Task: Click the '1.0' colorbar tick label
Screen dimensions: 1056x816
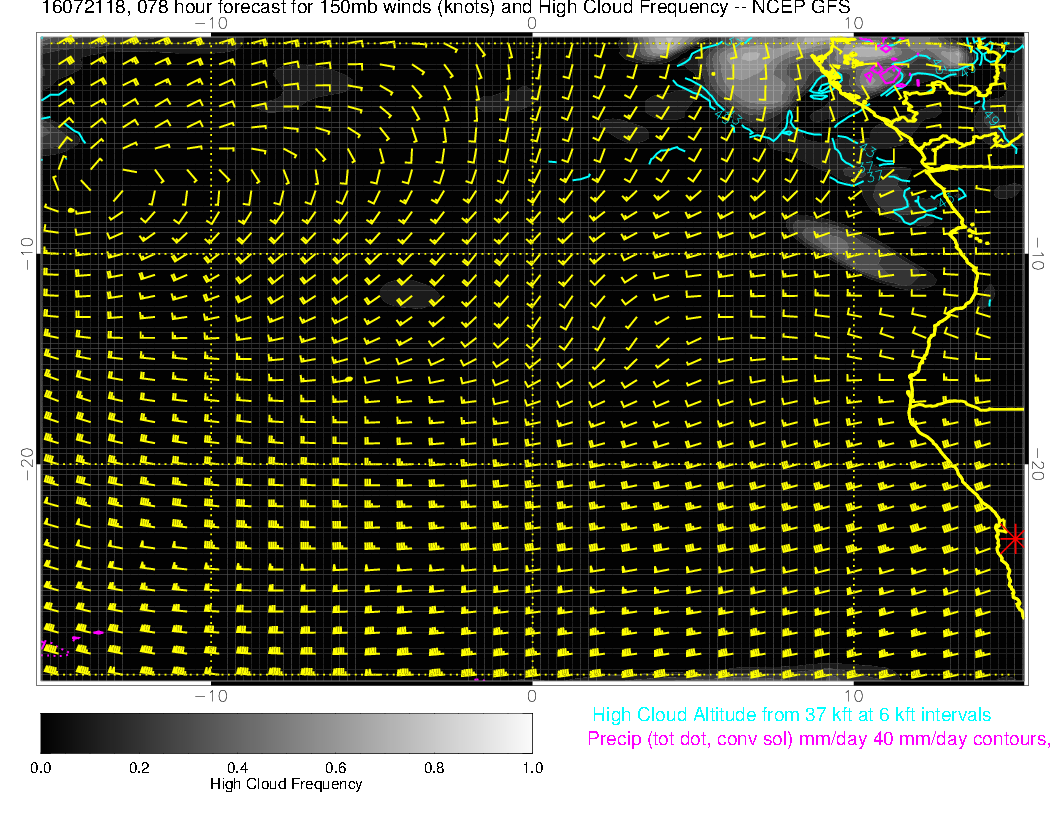Action: click(x=533, y=768)
